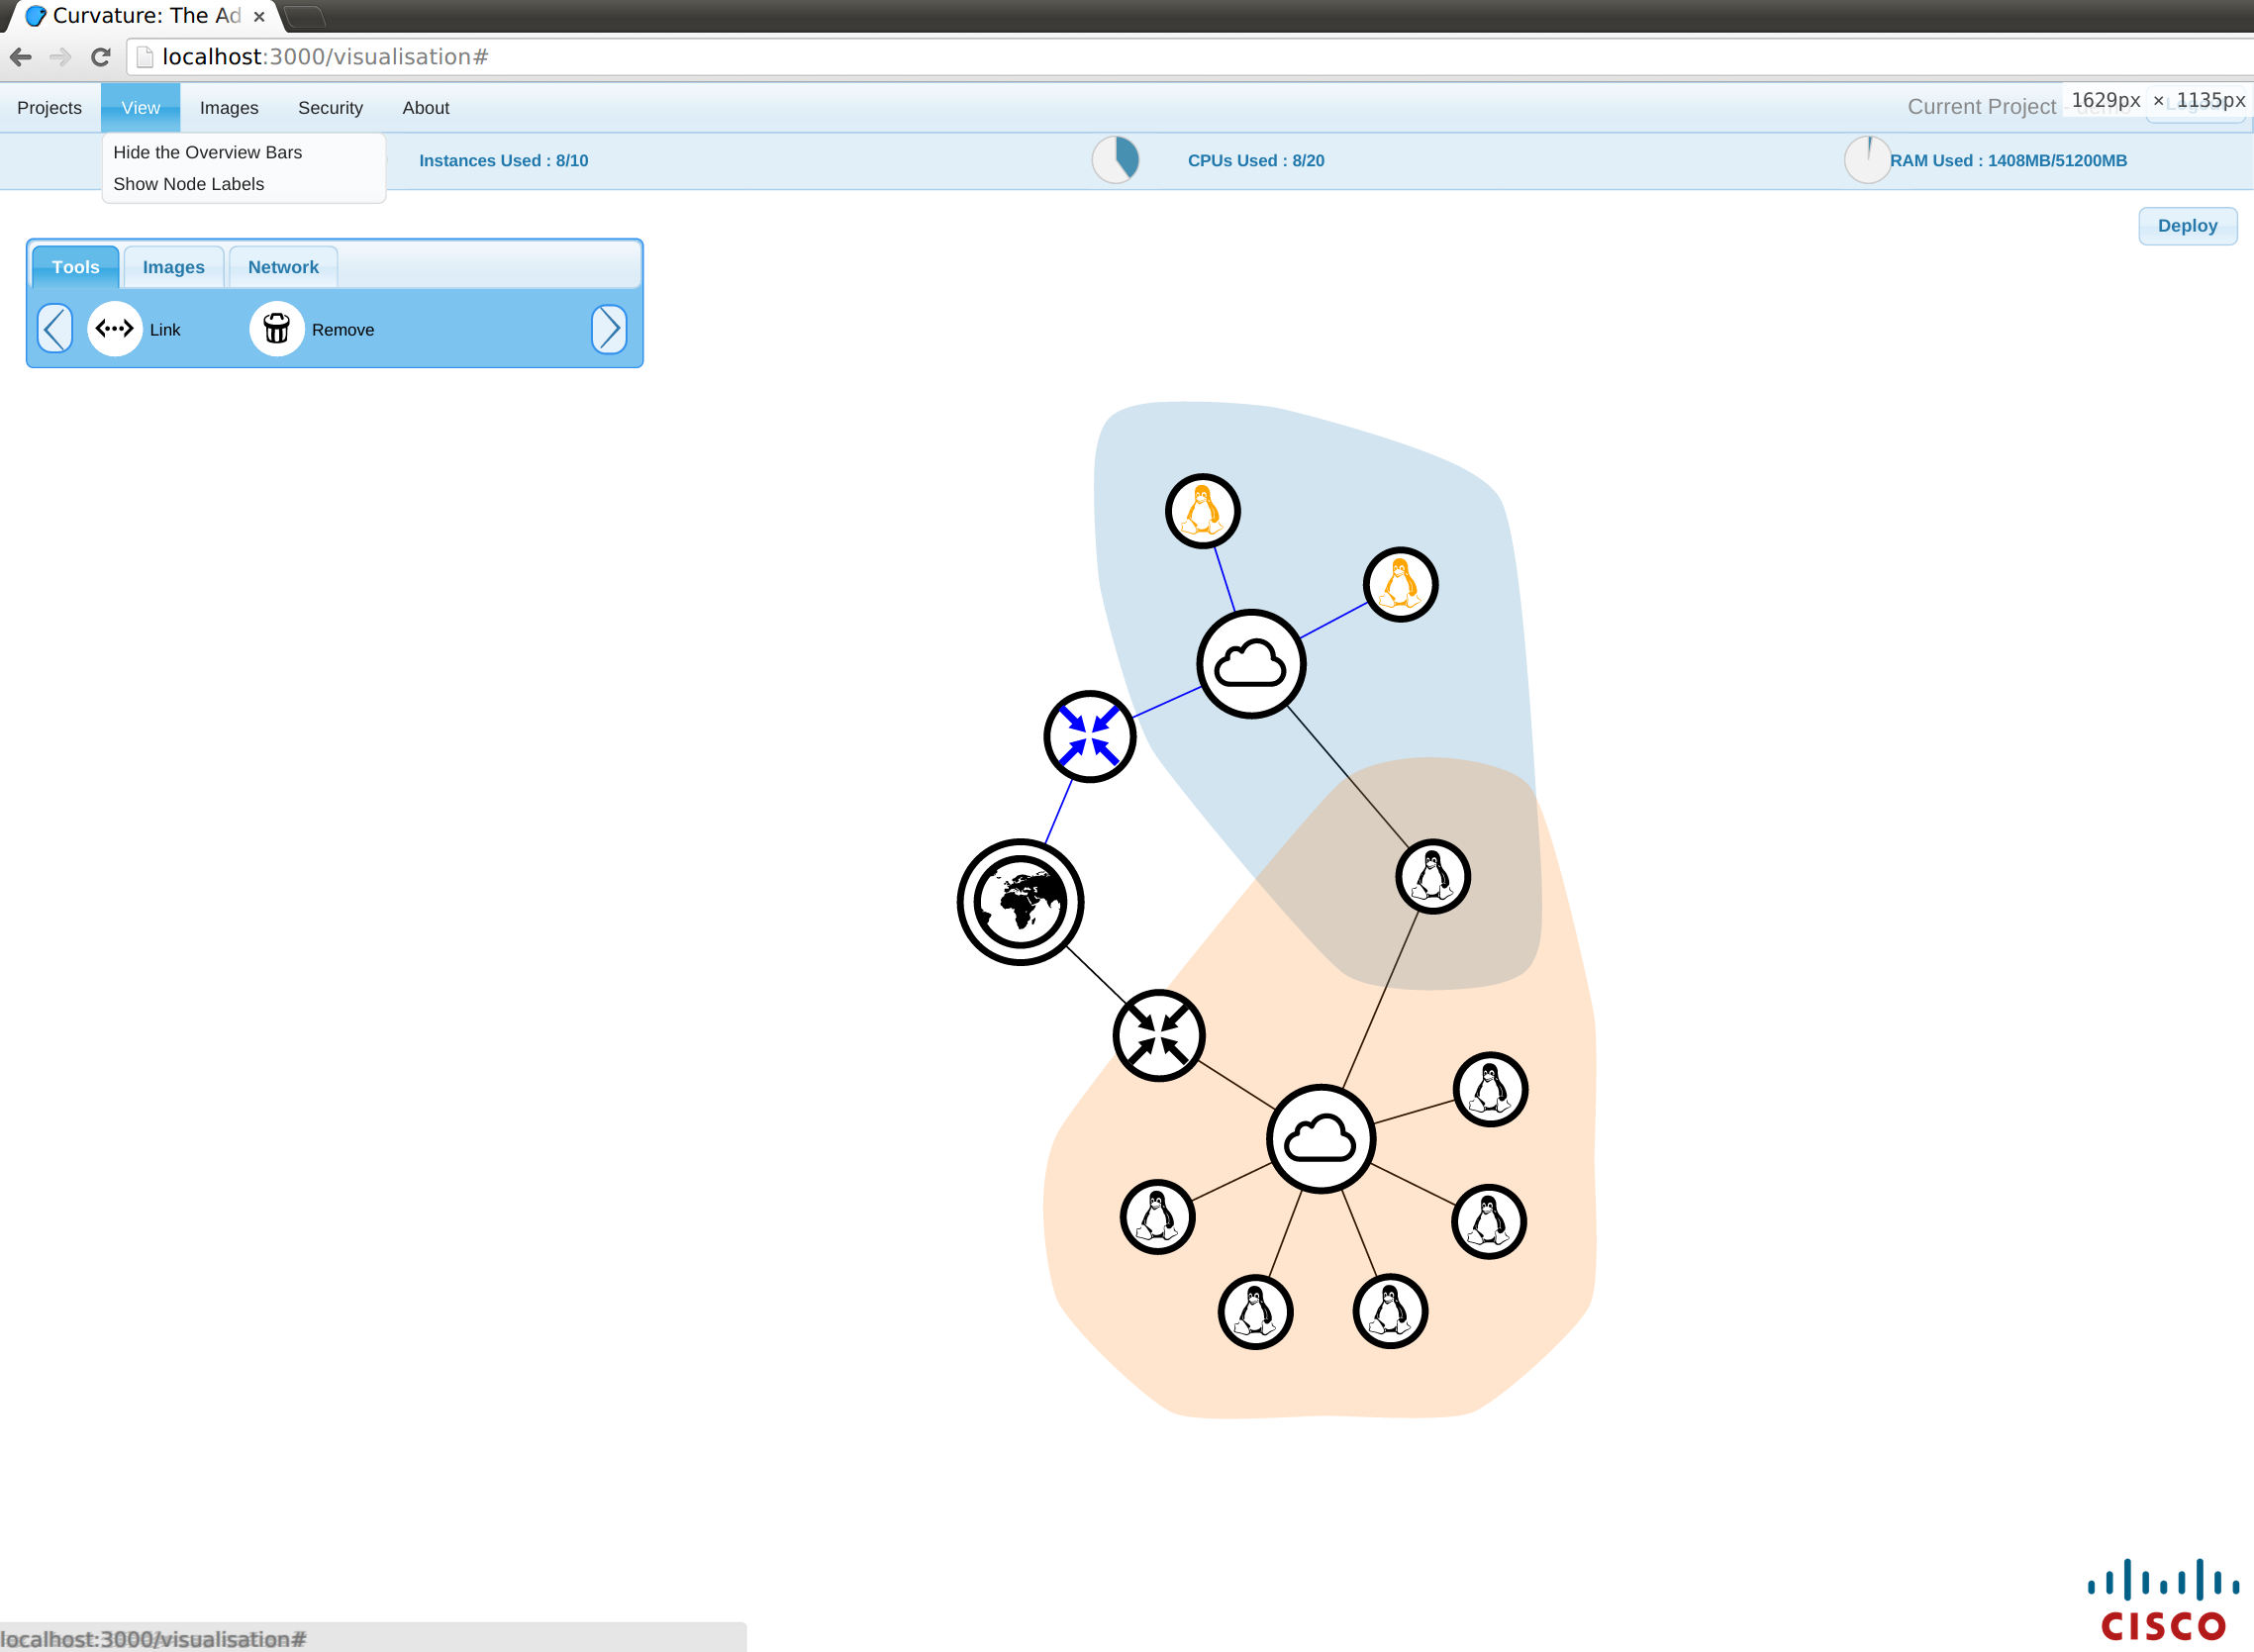Click the CPUs Used pie indicator
Image resolution: width=2254 pixels, height=1652 pixels.
click(1116, 160)
